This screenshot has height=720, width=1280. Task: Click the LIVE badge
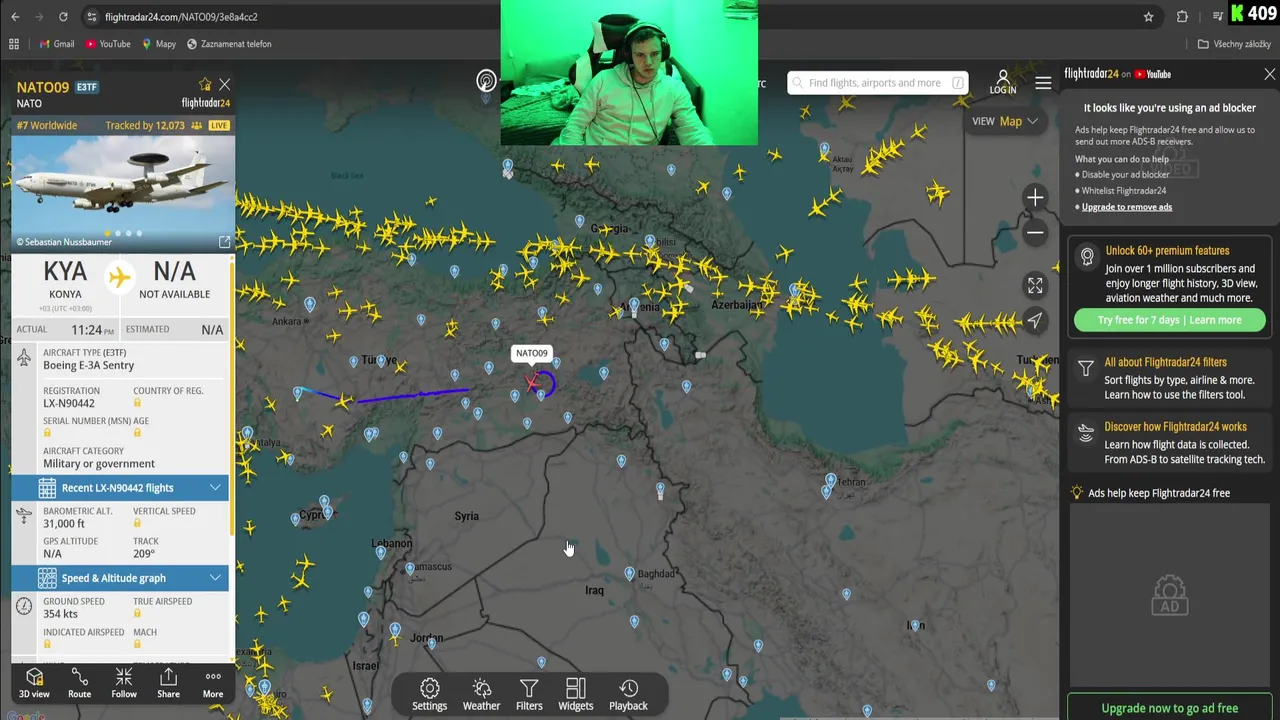tap(219, 126)
